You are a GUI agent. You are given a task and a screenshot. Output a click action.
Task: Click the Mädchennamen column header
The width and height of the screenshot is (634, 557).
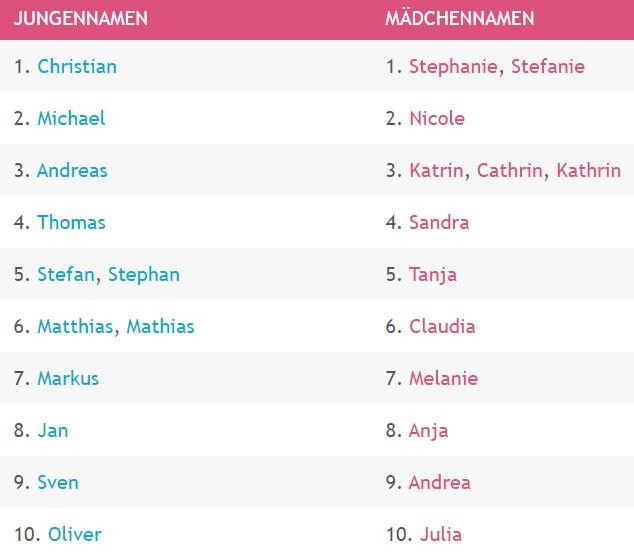(x=459, y=19)
